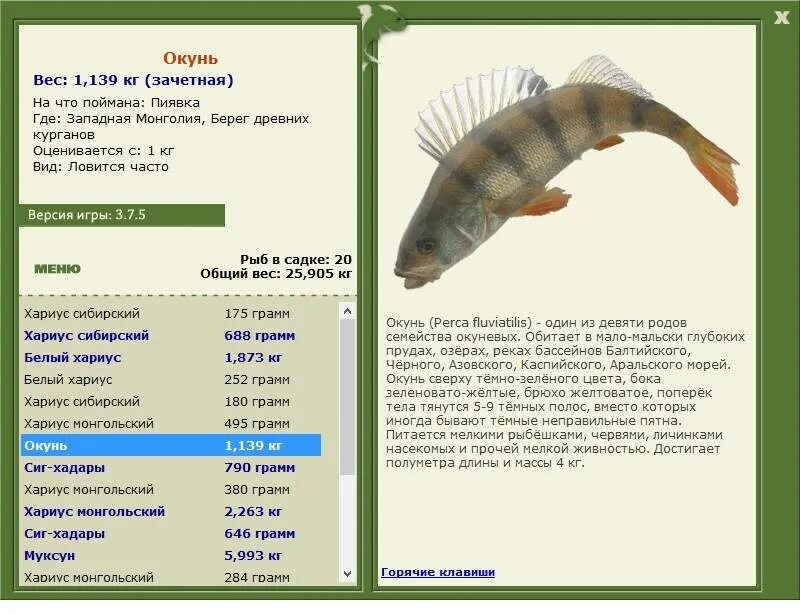Select Сиг-хадары 790 грамм row
800x614 pixels.
click(171, 467)
